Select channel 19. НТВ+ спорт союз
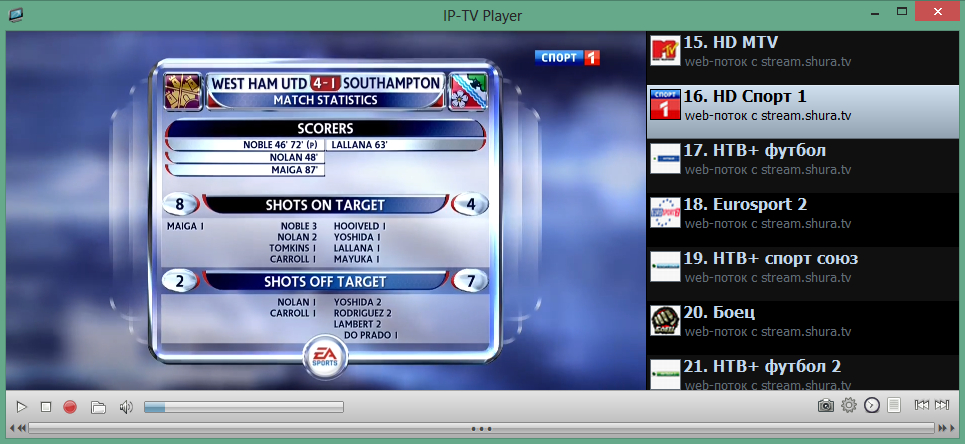The height and width of the screenshot is (444, 965). (803, 274)
